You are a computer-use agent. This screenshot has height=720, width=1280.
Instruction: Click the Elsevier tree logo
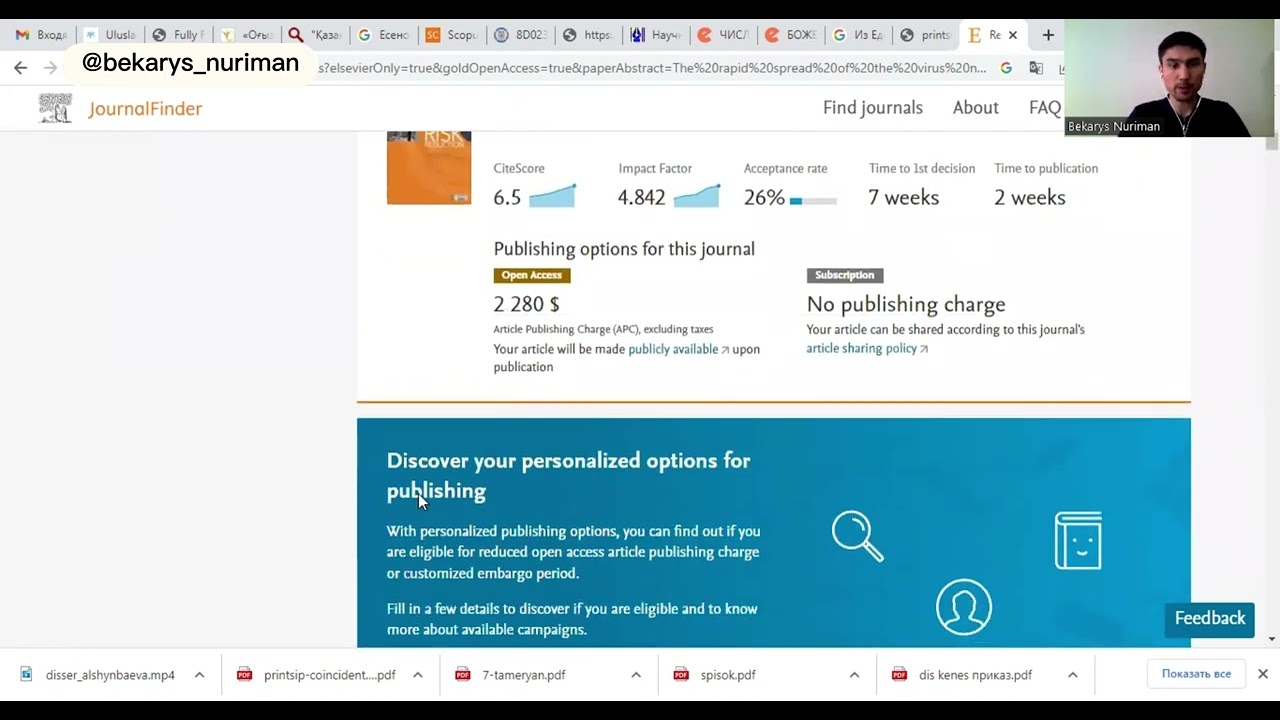tap(55, 108)
